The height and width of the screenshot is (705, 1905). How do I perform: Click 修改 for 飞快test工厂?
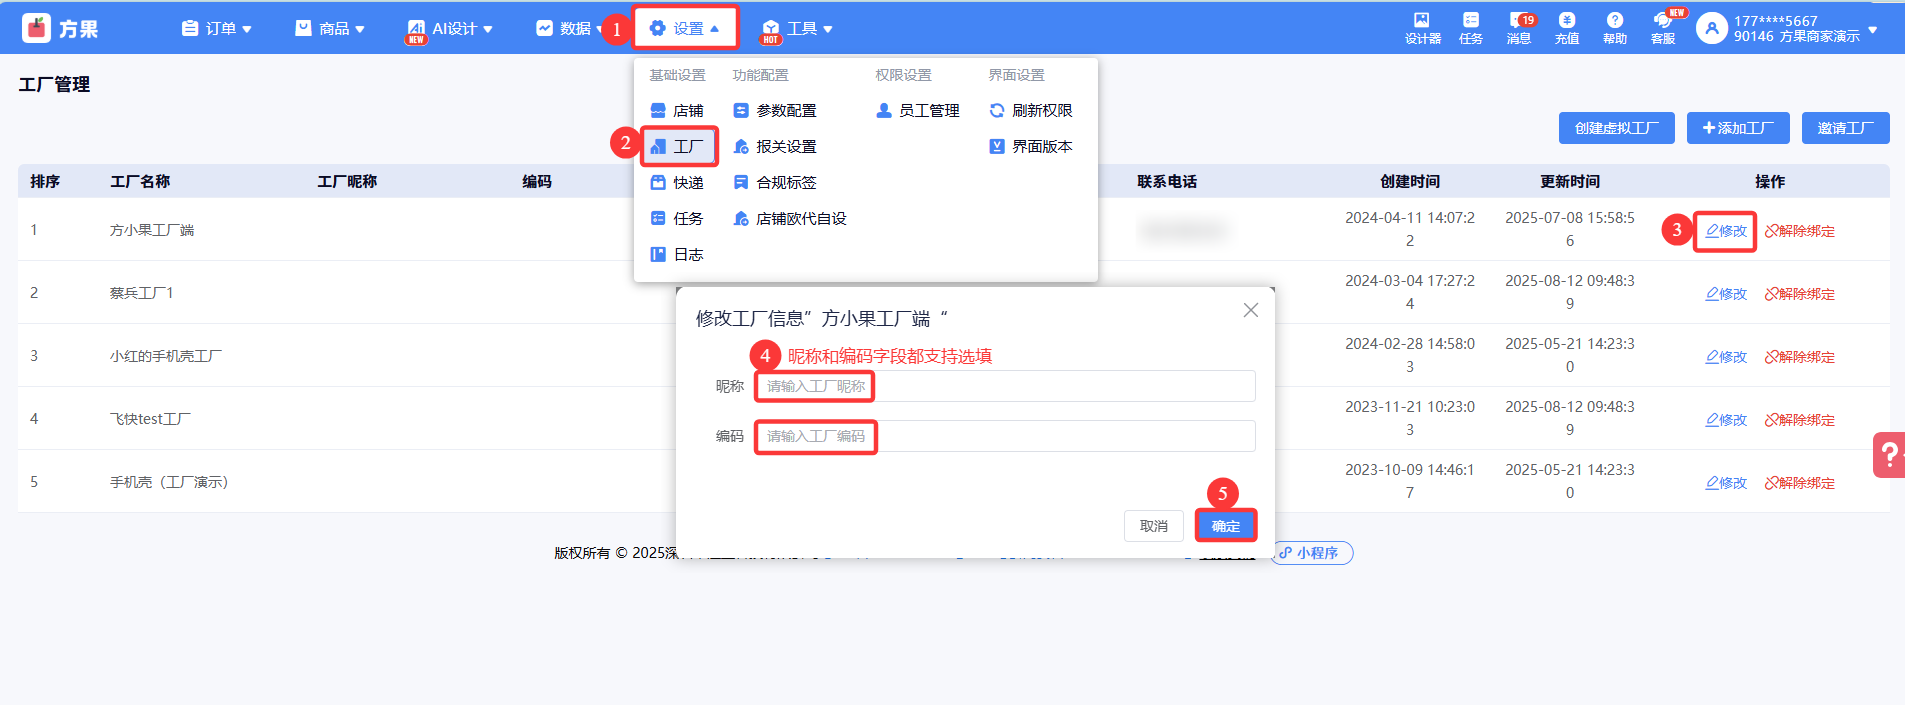pyautogui.click(x=1726, y=420)
